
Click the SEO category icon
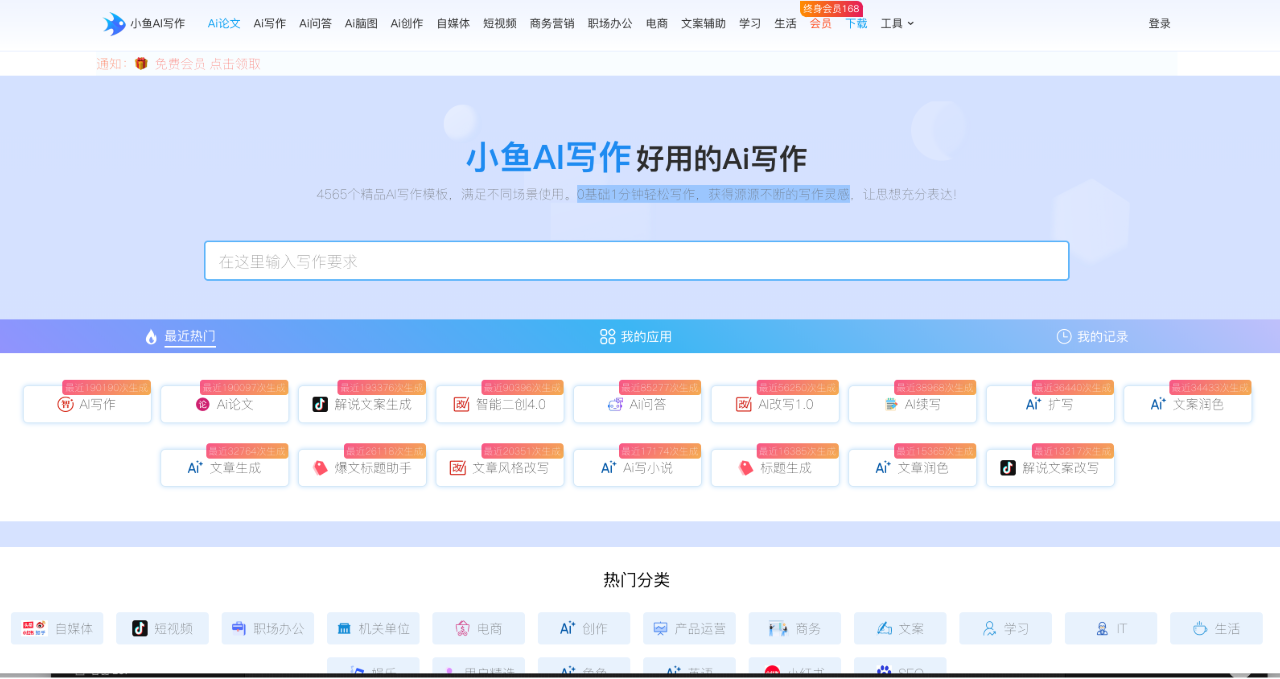[884, 671]
